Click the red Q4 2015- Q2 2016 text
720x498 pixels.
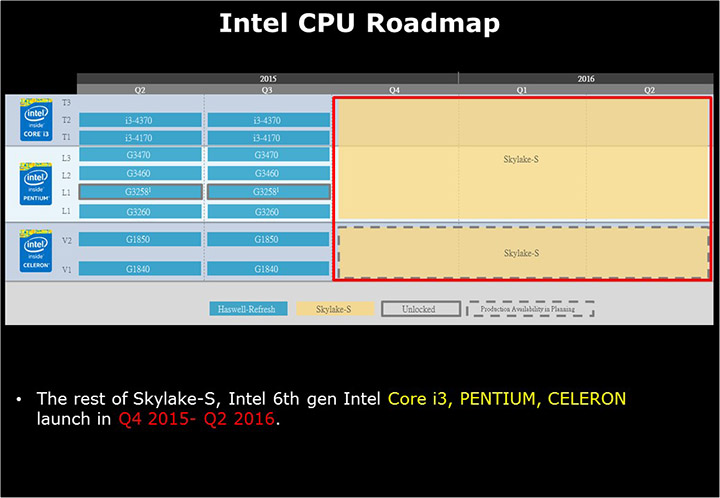click(x=197, y=419)
